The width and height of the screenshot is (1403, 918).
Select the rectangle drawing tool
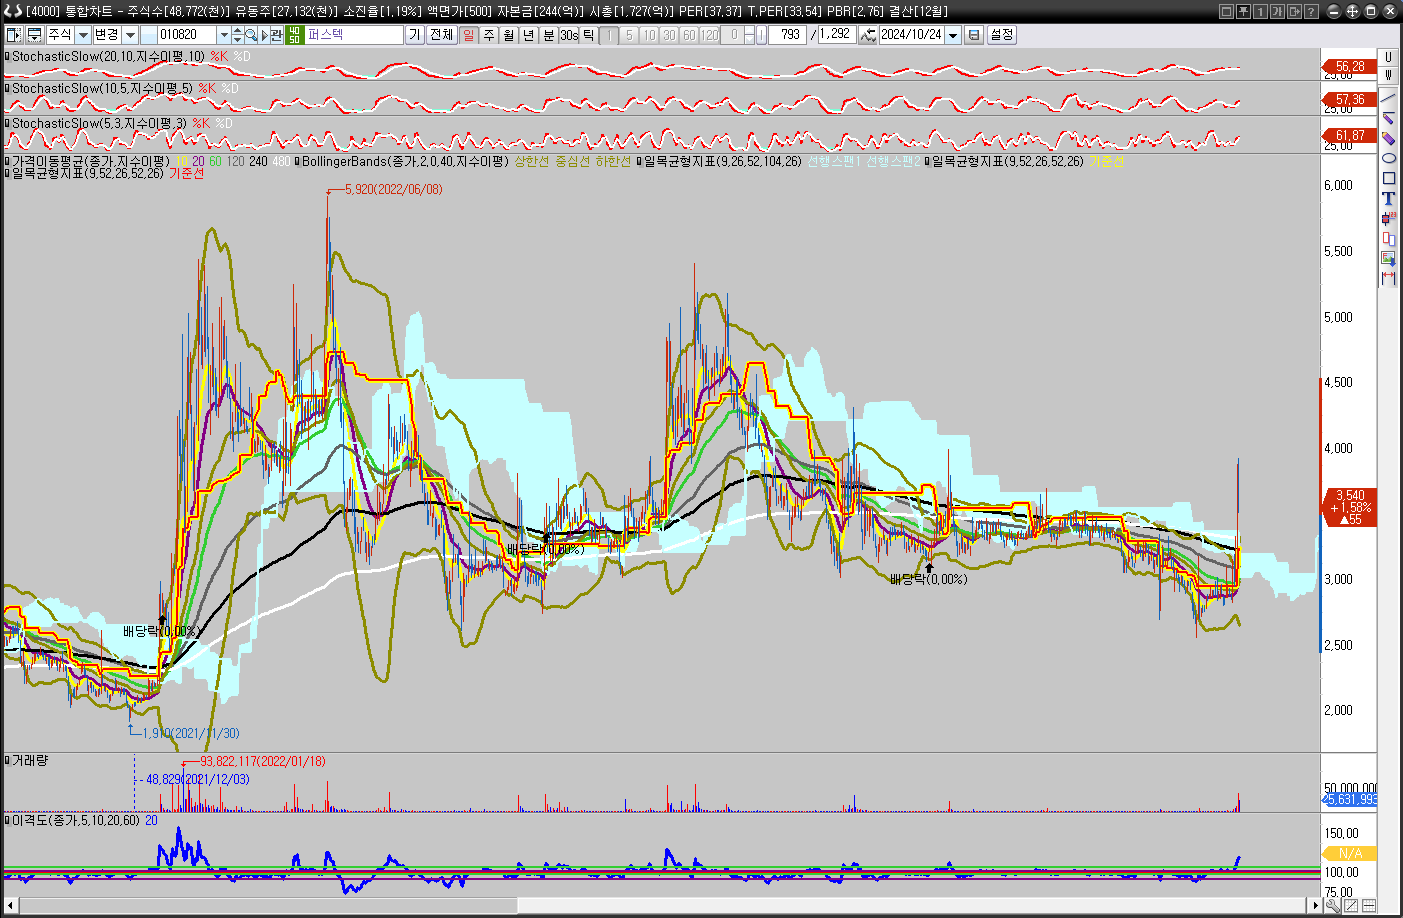(x=1388, y=178)
